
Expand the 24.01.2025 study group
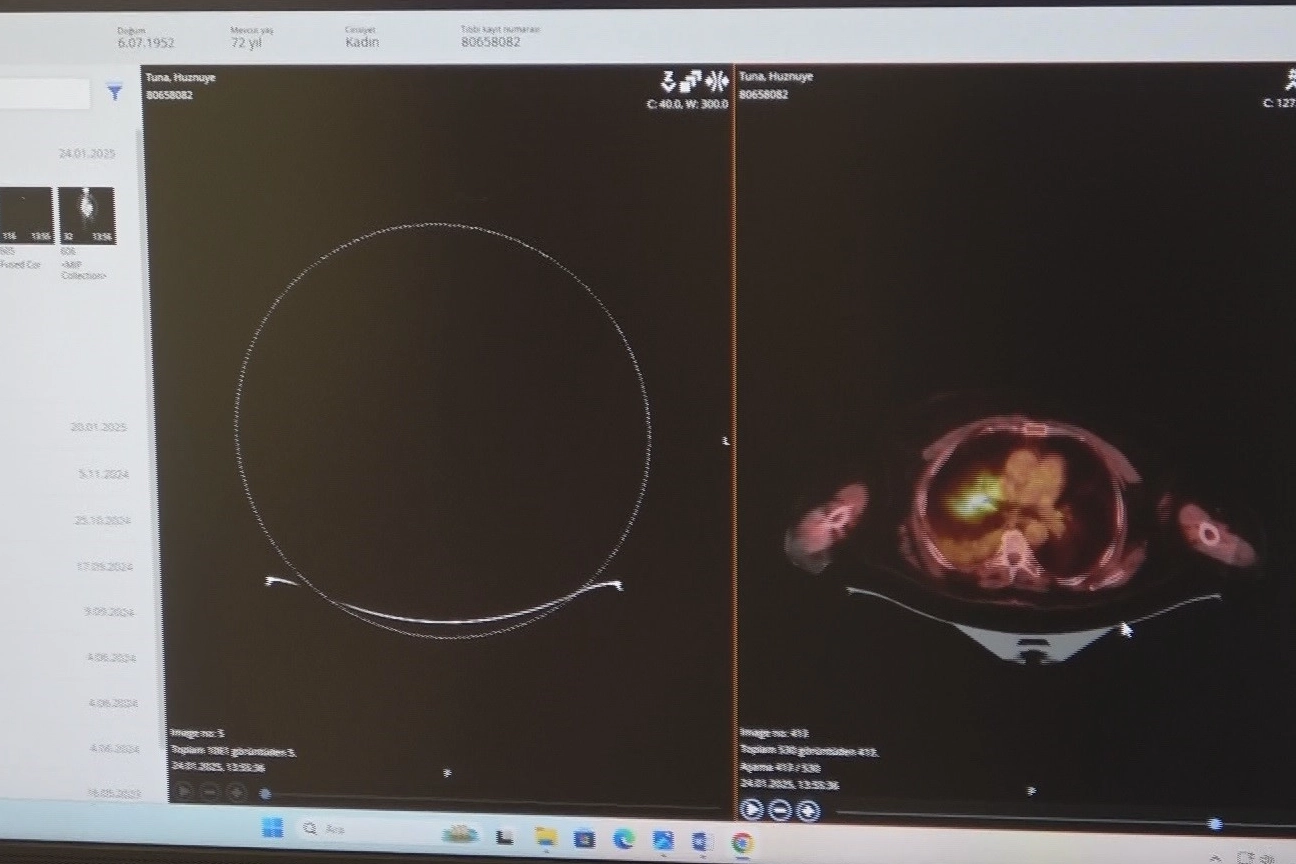87,154
